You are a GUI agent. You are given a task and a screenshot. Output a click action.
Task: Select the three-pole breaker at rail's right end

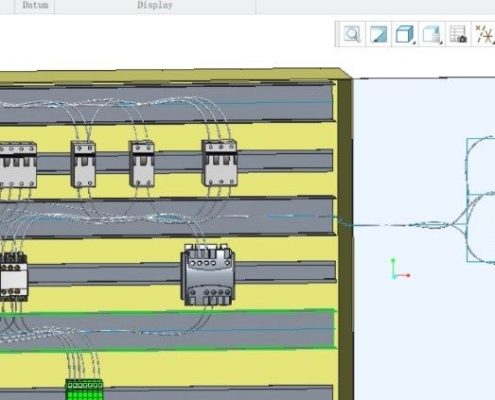click(220, 163)
